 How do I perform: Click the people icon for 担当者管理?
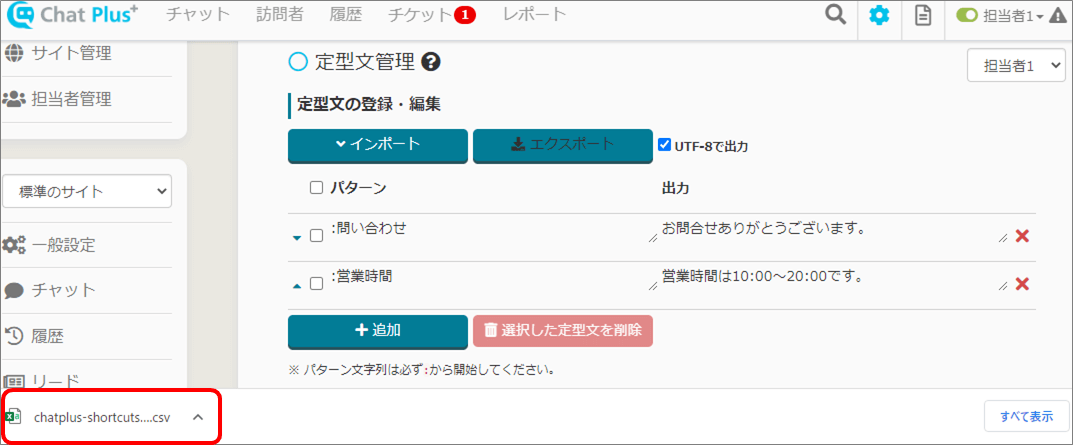pos(14,99)
